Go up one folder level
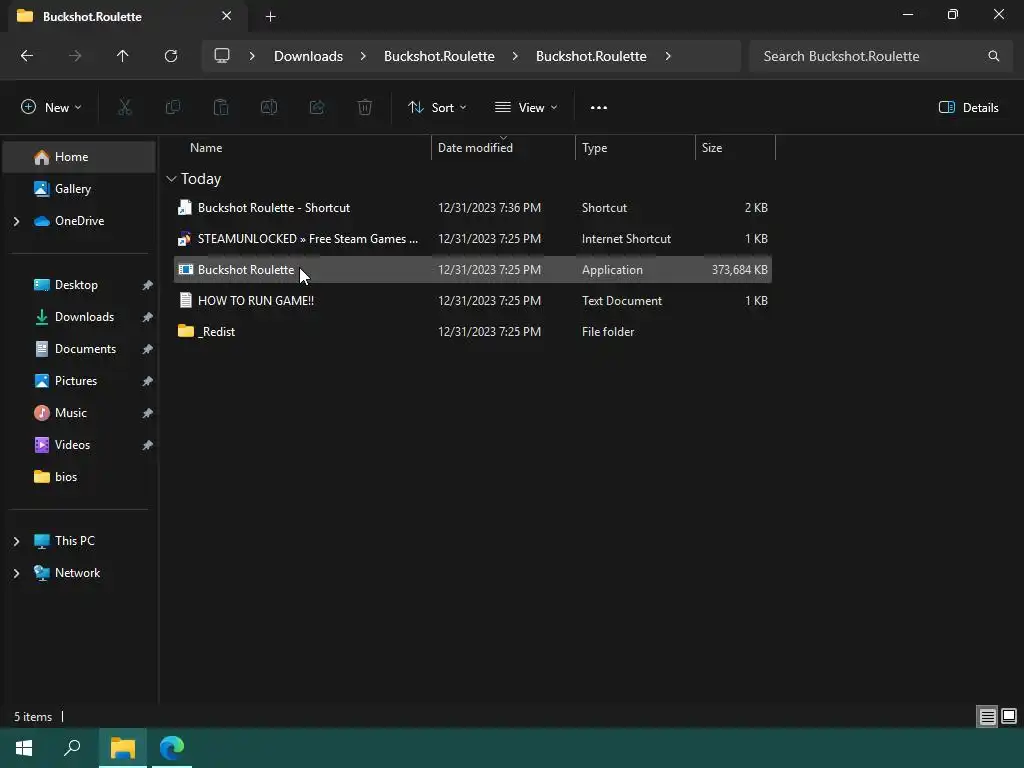This screenshot has width=1024, height=768. pyautogui.click(x=123, y=56)
